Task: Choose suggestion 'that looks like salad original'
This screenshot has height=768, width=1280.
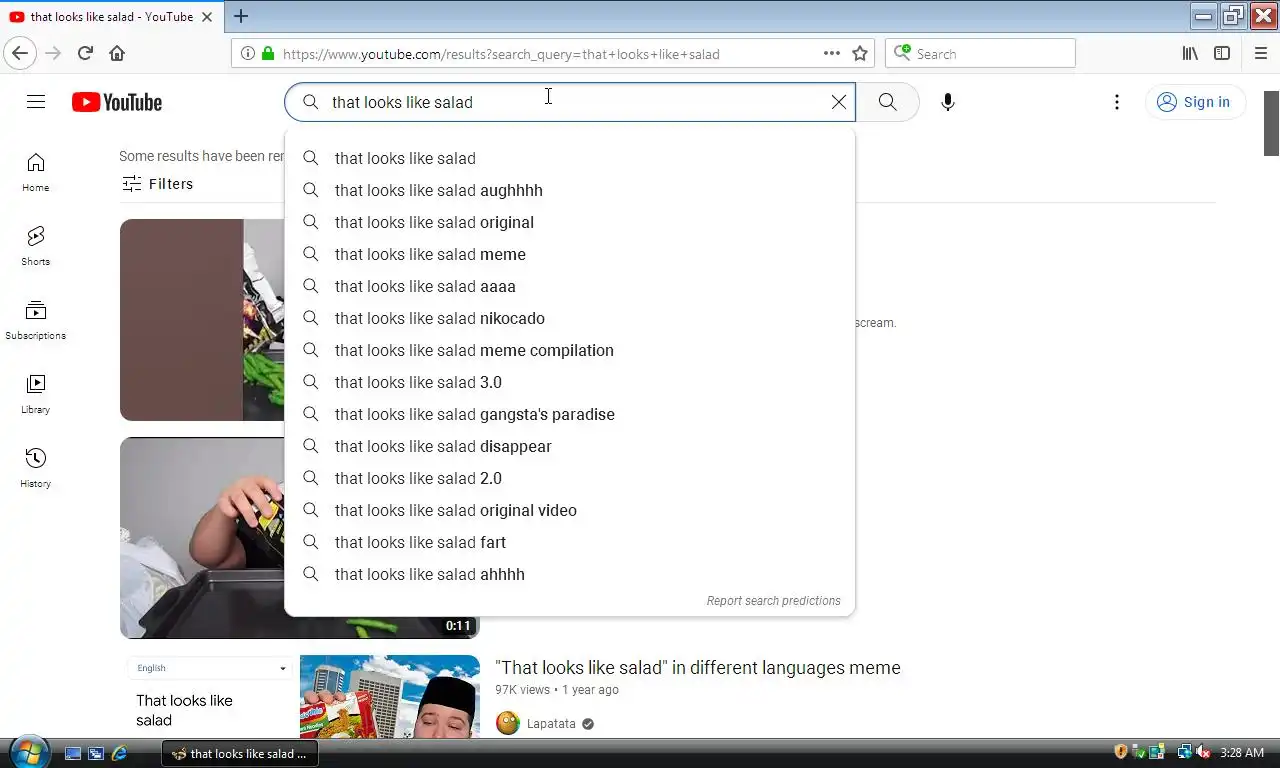Action: pos(570,222)
